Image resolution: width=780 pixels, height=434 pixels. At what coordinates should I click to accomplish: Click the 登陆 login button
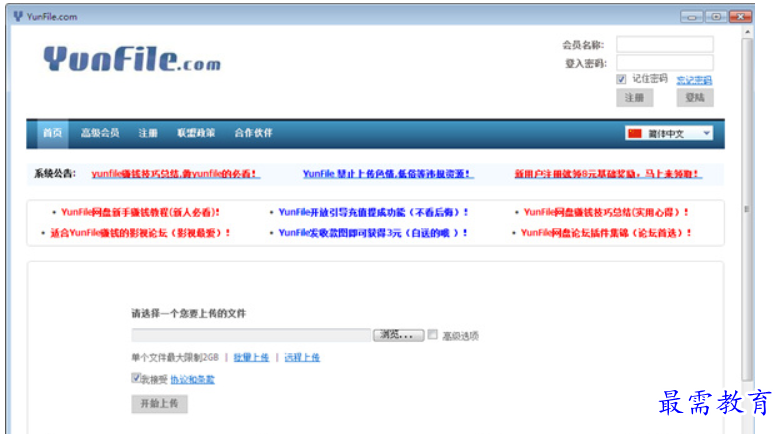point(695,98)
